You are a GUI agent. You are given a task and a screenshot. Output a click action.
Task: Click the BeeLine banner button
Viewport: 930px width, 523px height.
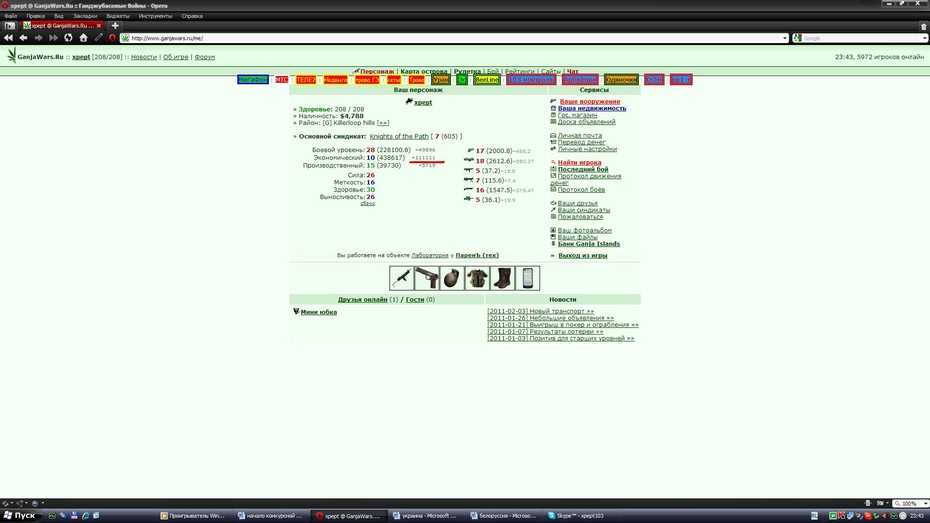(487, 79)
